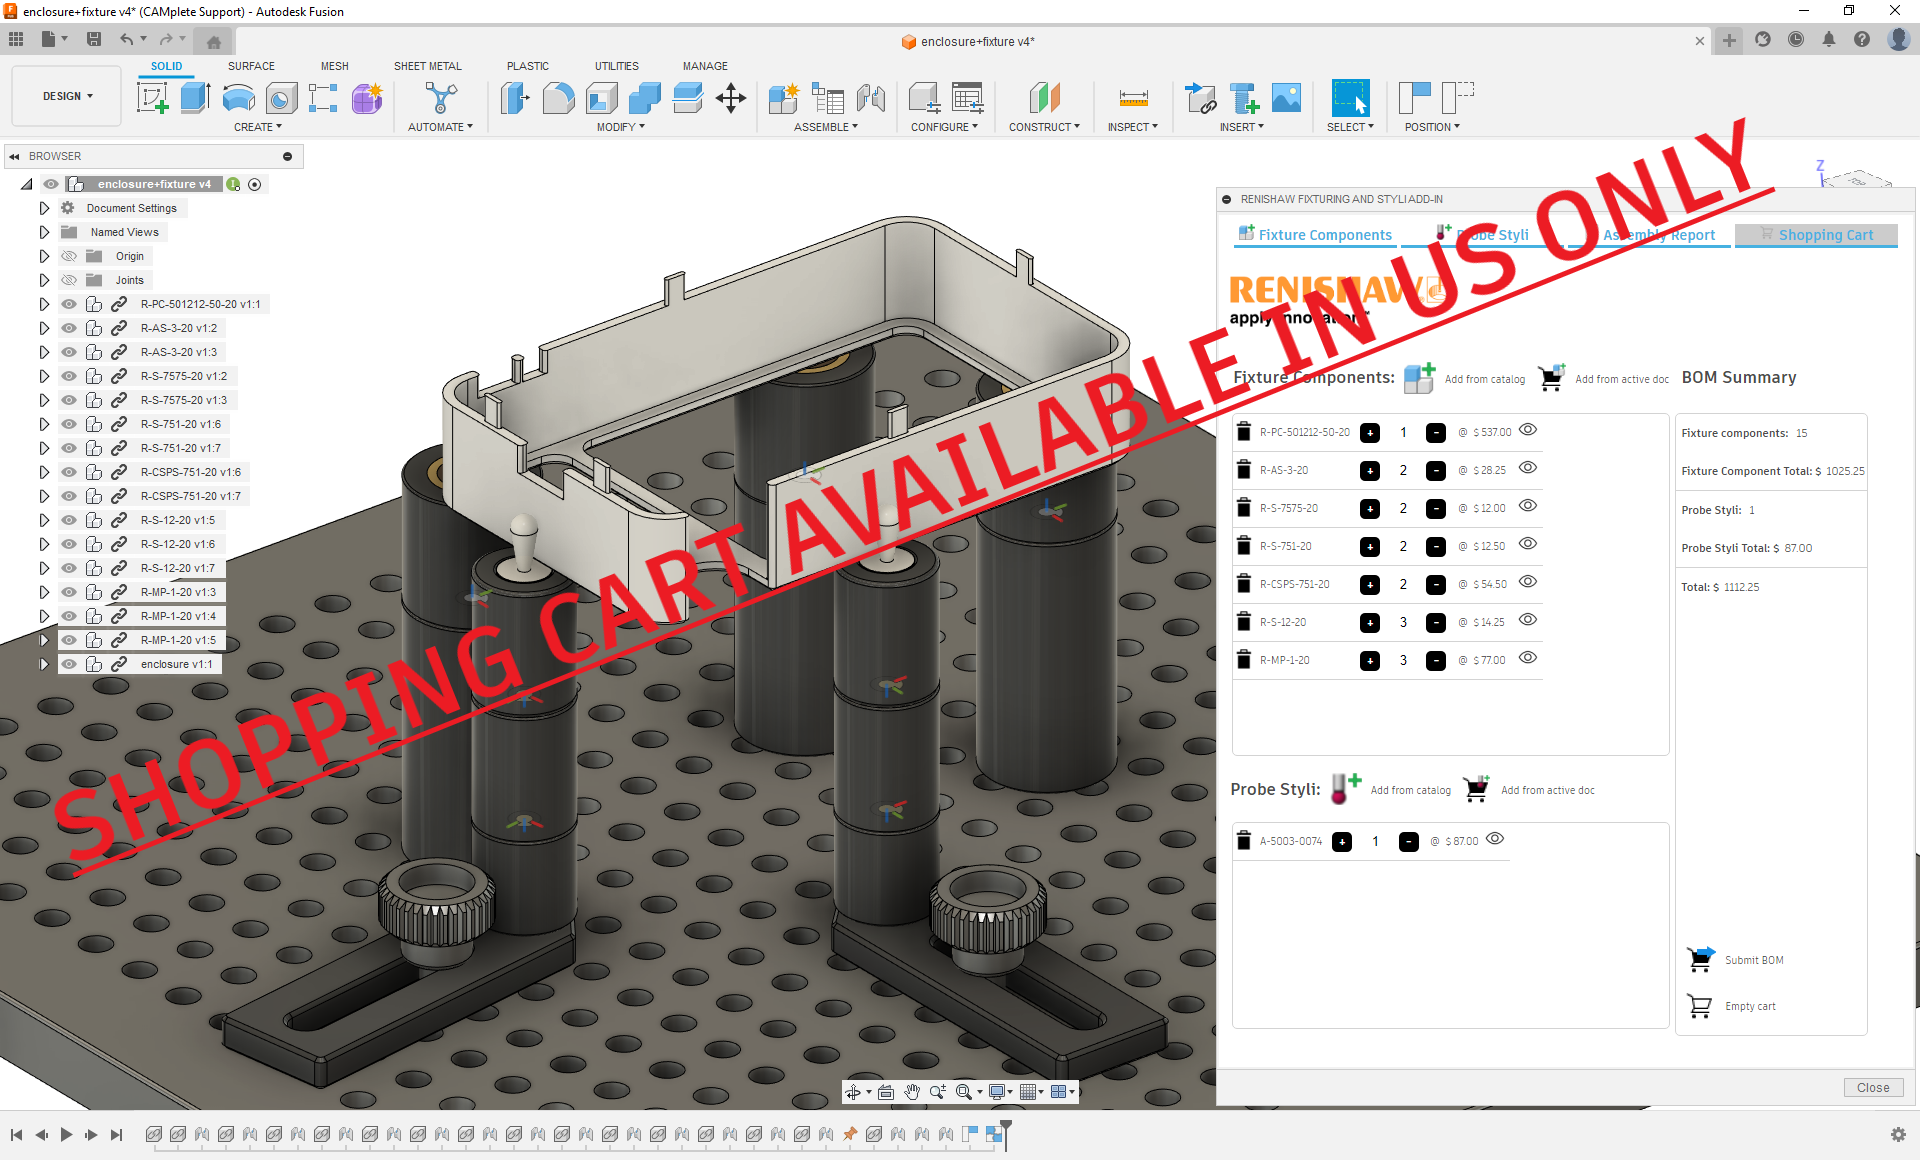Screen dimensions: 1920x1160
Task: Expand the Document Settings node
Action: coord(44,208)
